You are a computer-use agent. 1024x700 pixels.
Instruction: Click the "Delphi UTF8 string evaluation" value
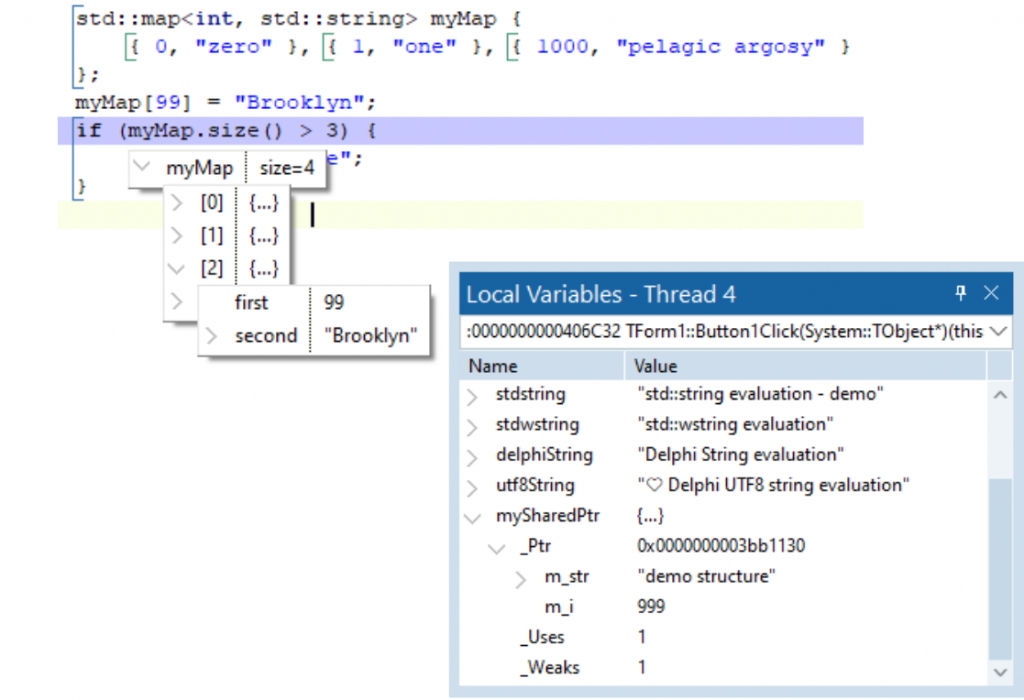click(773, 485)
